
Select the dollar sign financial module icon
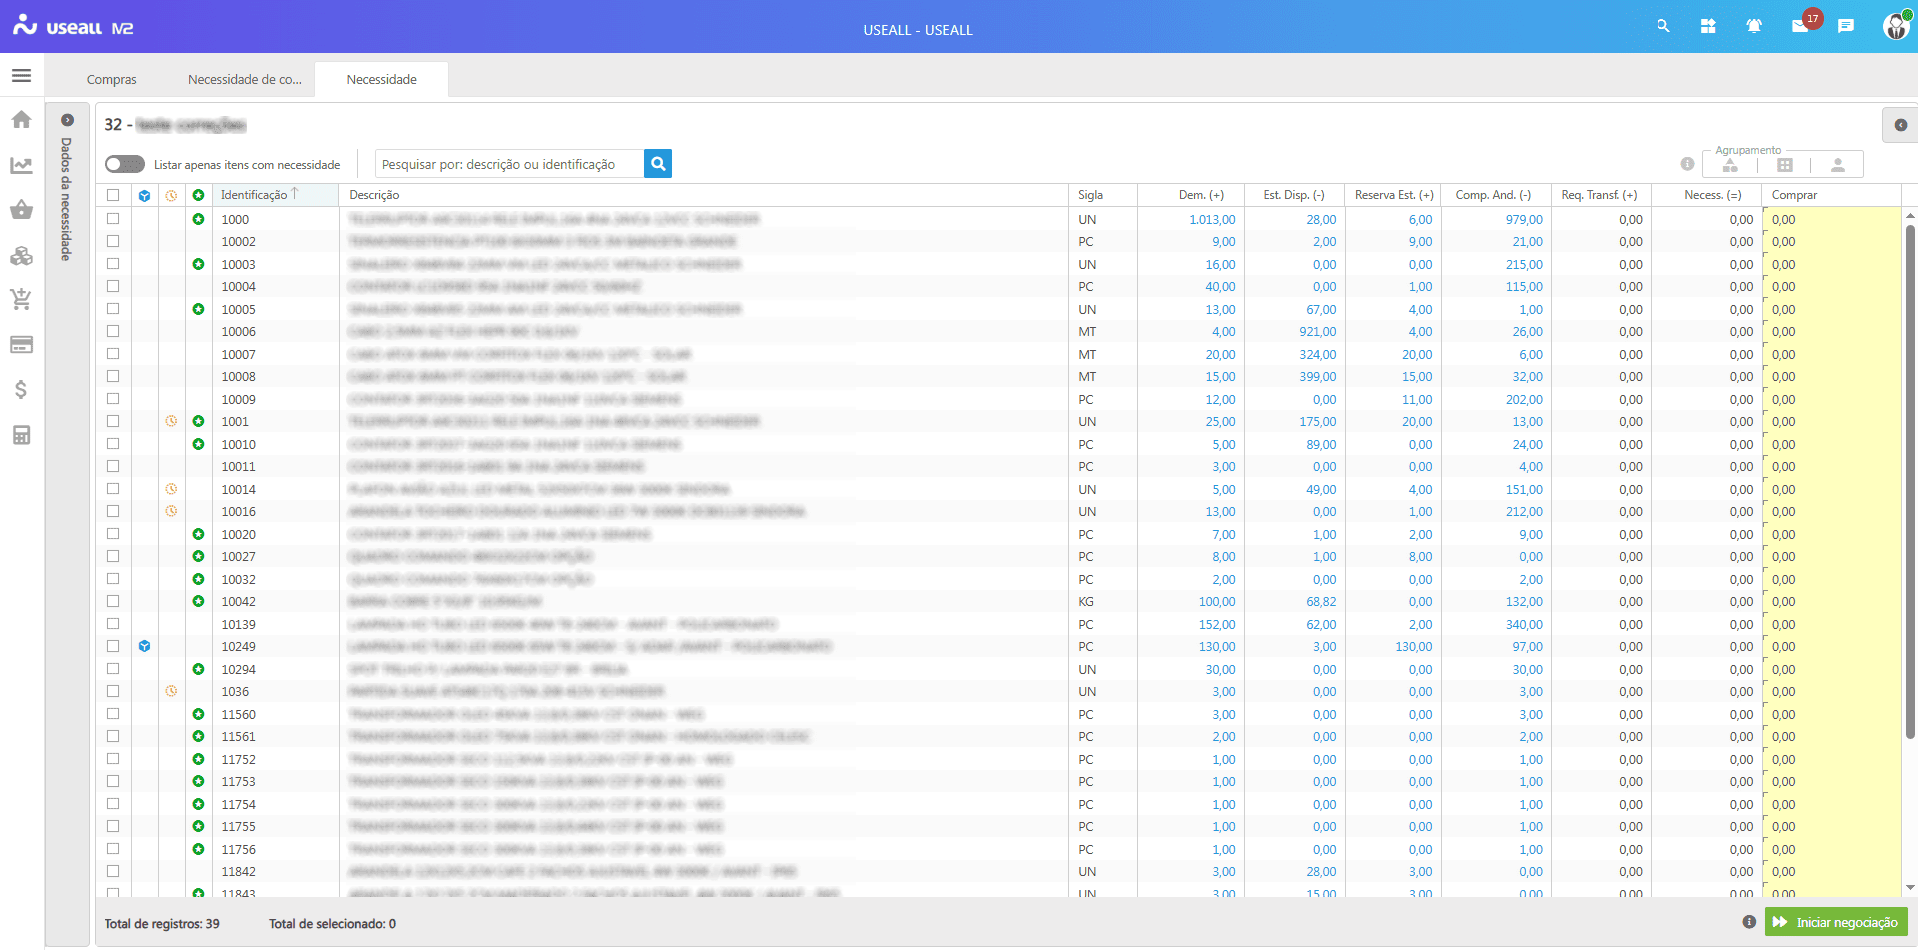coord(21,390)
